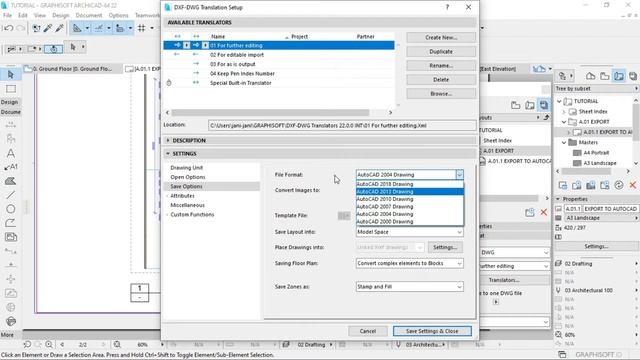Collapse the Masters folder in the Navigator
Screen dimensions: 640x360
564,142
